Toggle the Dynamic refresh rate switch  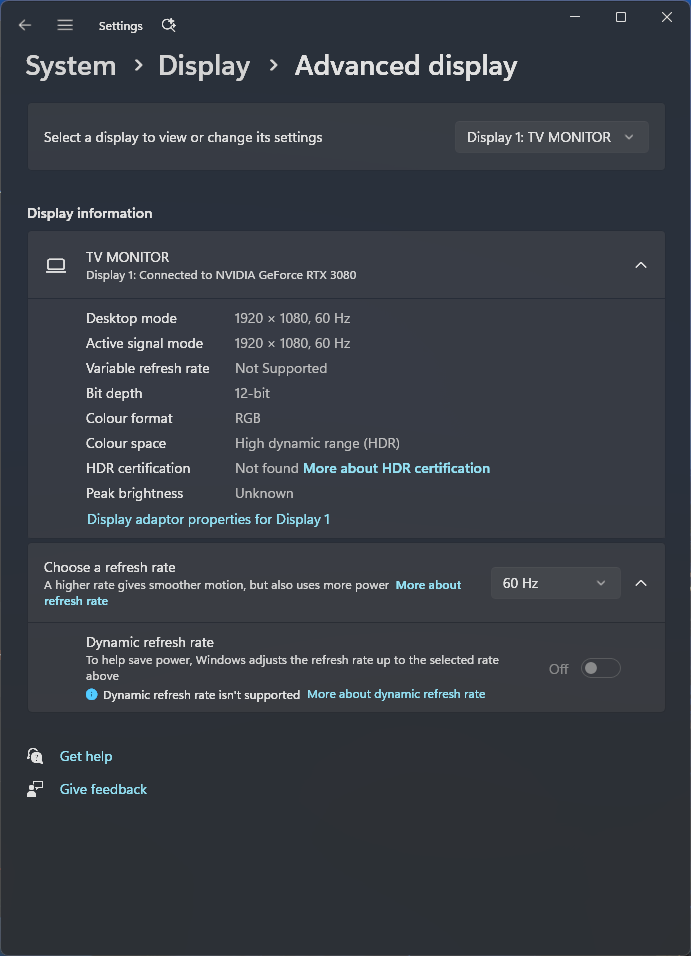(x=601, y=669)
